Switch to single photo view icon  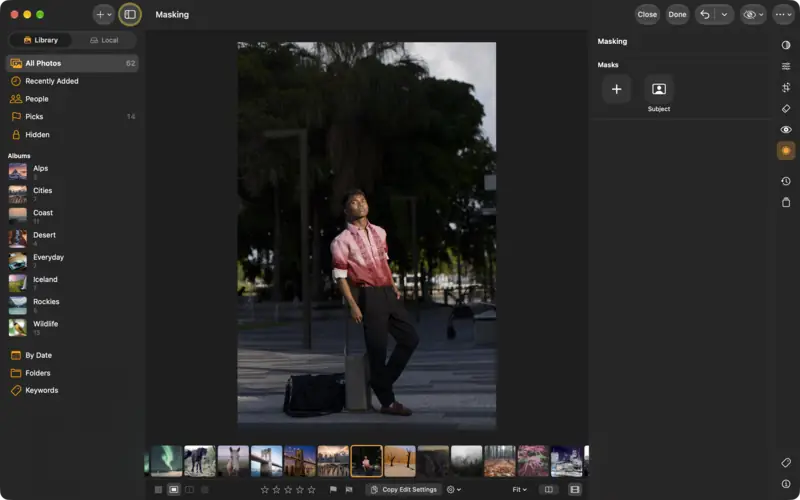click(174, 490)
